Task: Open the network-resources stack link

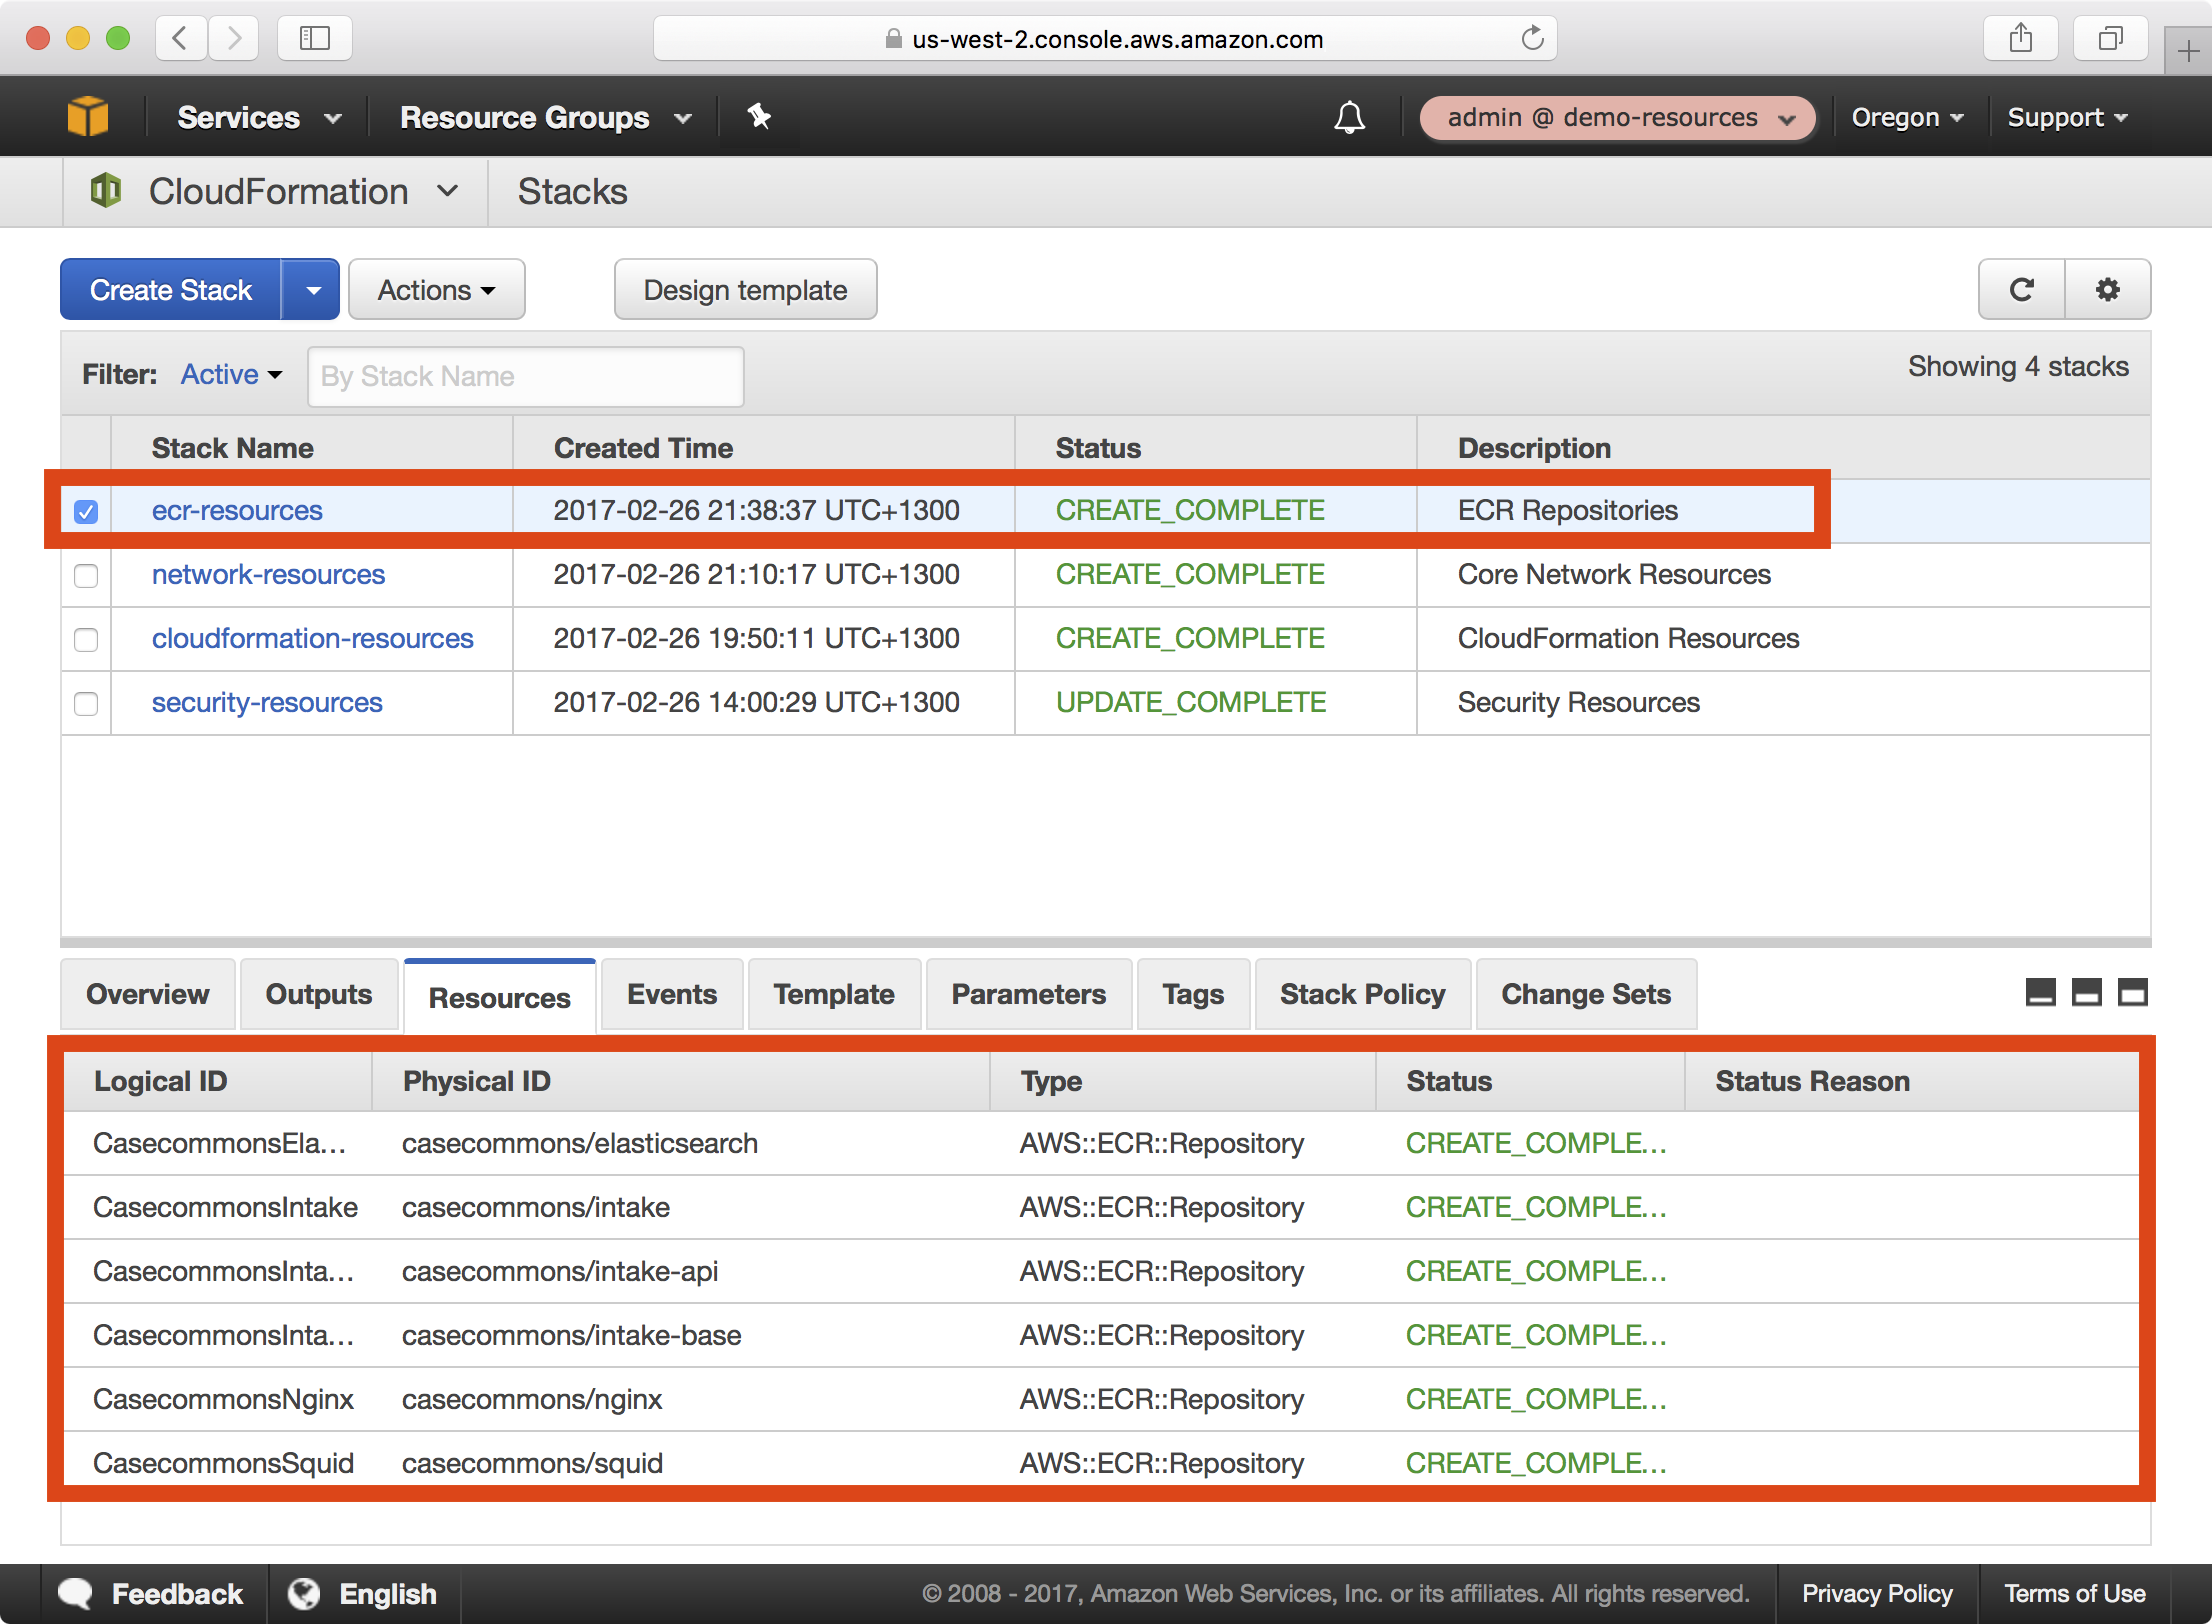Action: click(268, 575)
